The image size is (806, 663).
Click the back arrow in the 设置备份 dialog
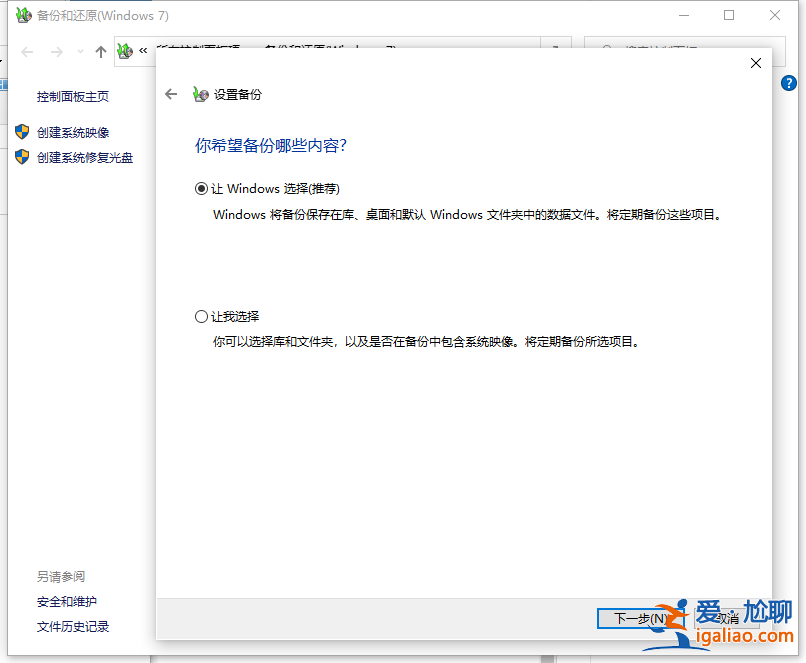(x=171, y=94)
